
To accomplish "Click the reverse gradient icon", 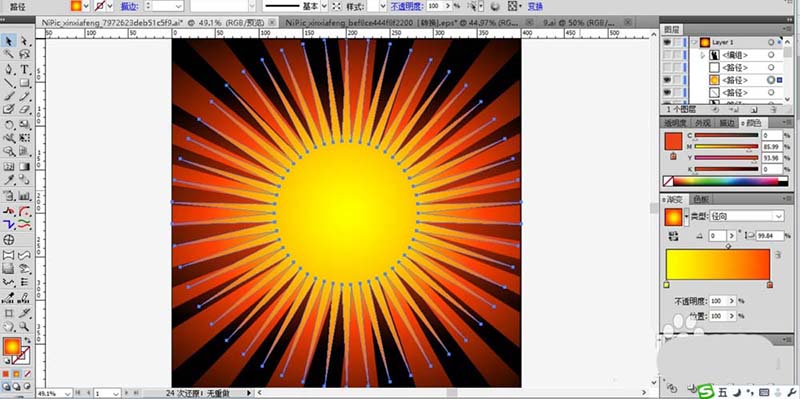I will pyautogui.click(x=673, y=236).
